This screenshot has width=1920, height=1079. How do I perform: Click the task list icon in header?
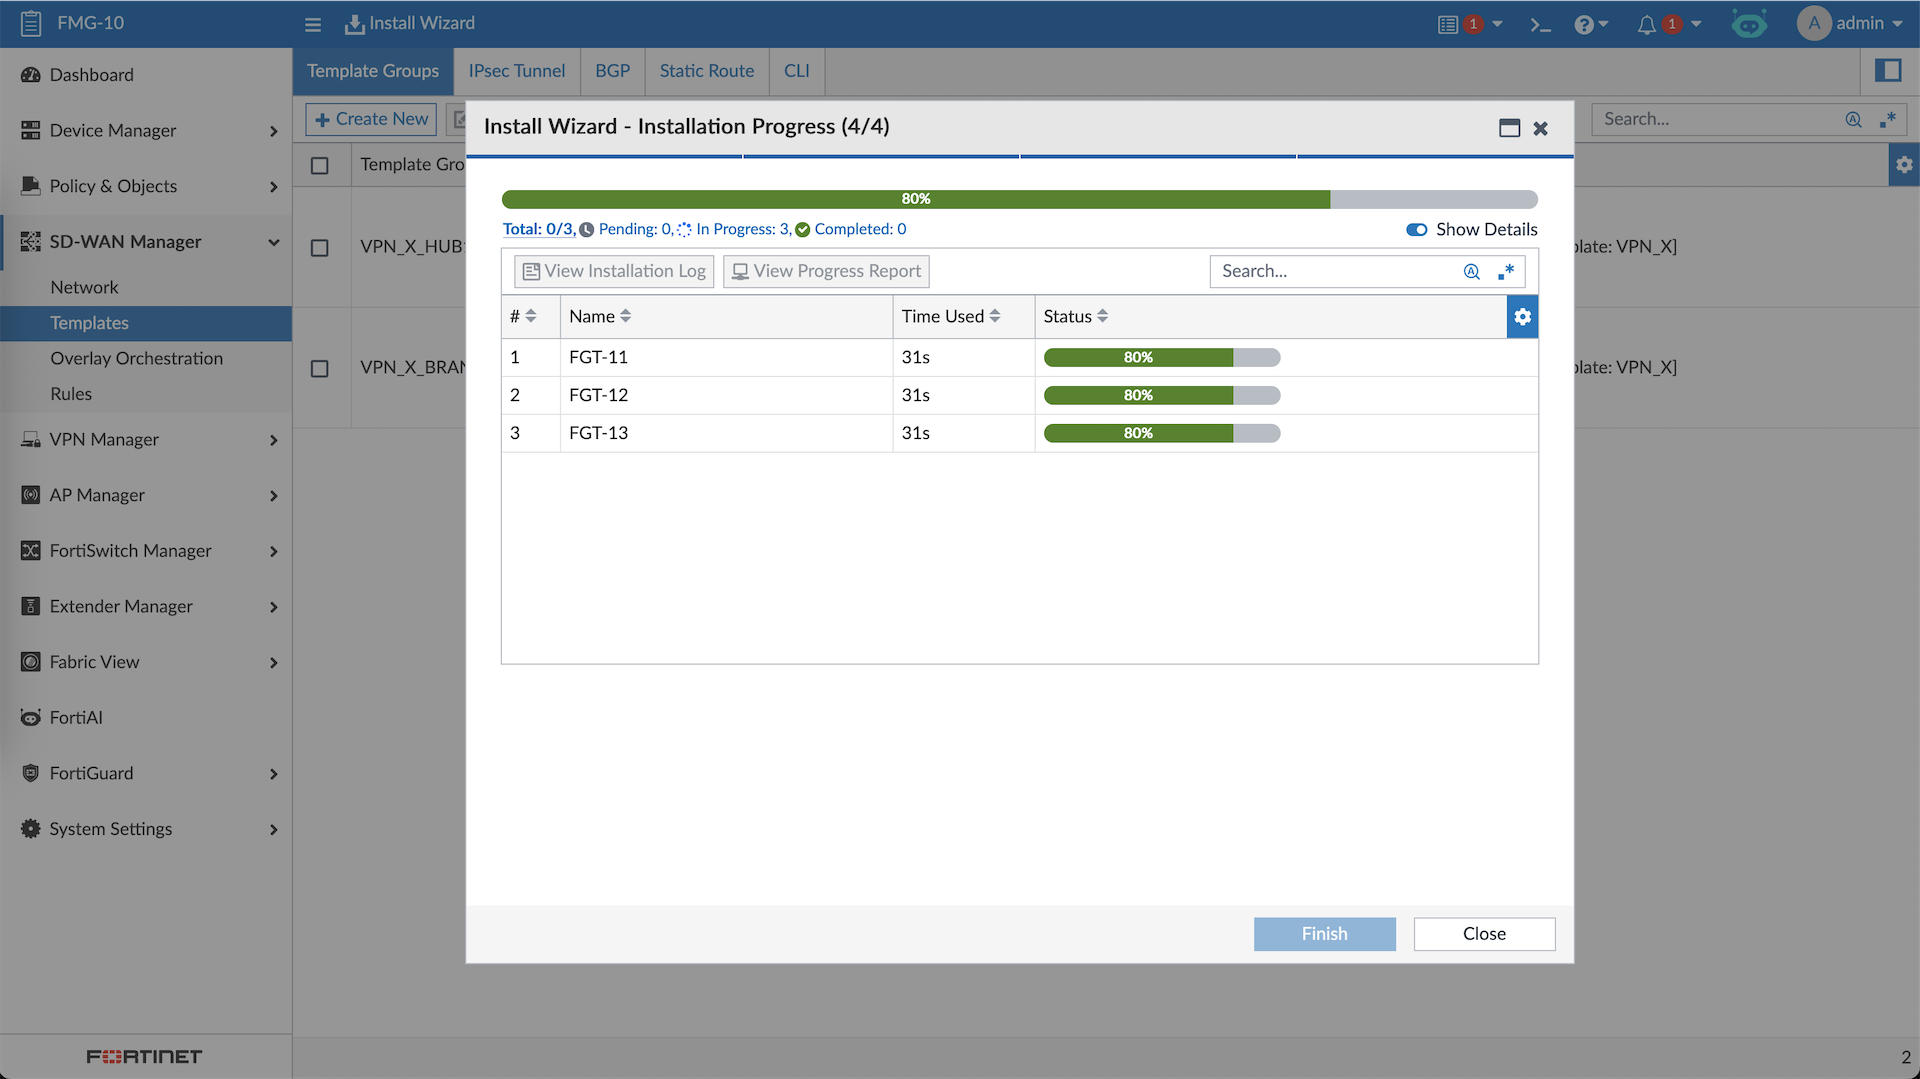coord(1448,24)
